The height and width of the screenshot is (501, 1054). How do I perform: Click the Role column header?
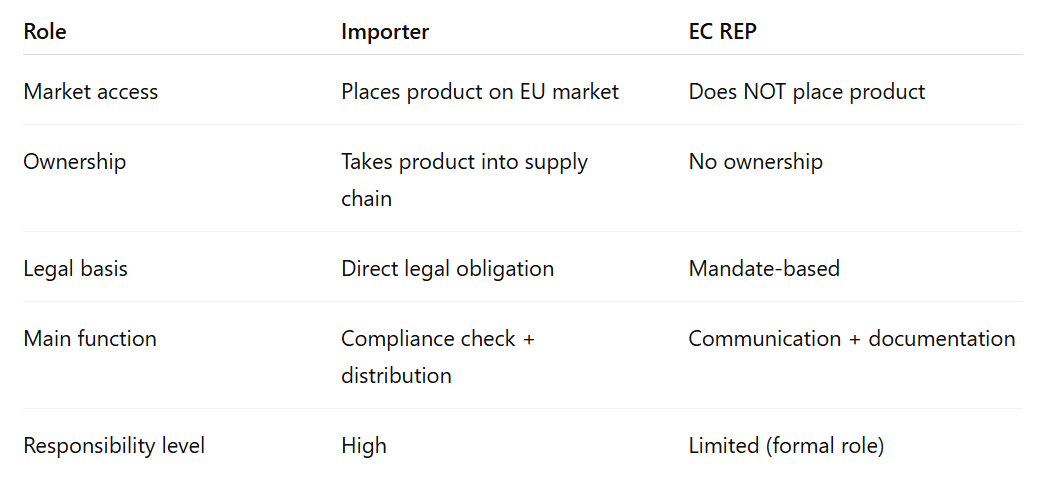45,32
